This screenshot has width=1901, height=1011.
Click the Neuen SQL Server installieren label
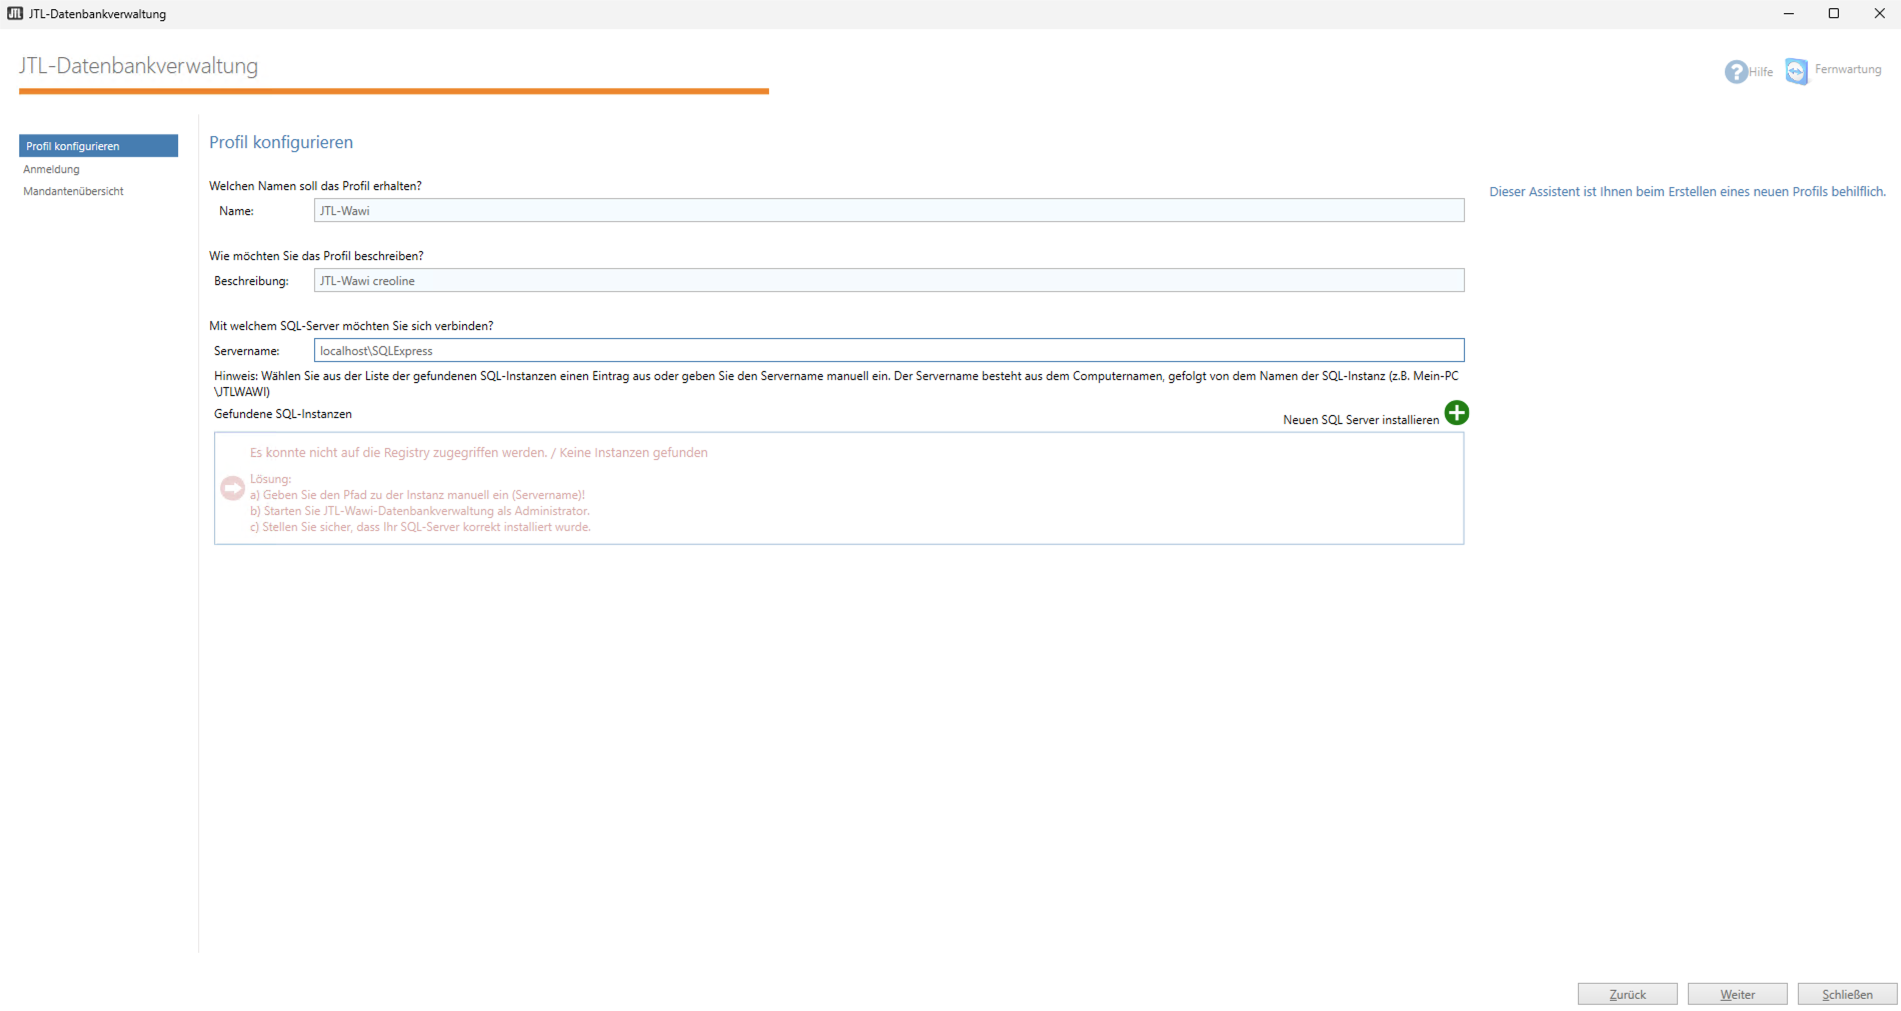[1361, 420]
